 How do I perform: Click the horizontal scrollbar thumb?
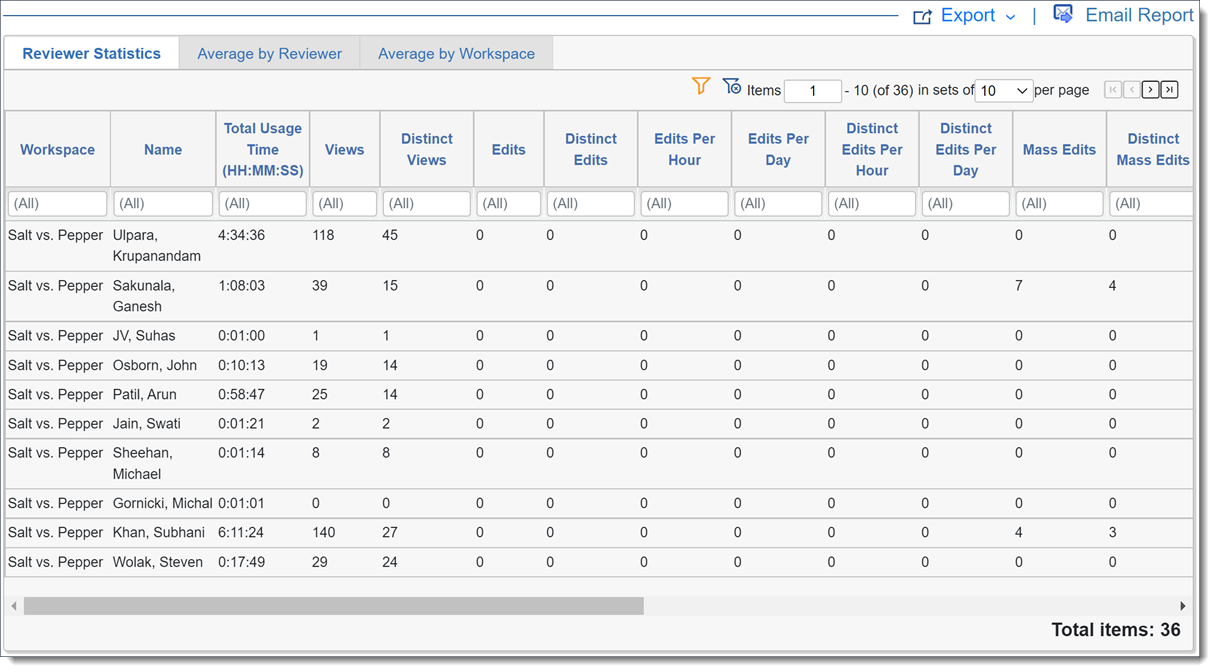click(334, 606)
